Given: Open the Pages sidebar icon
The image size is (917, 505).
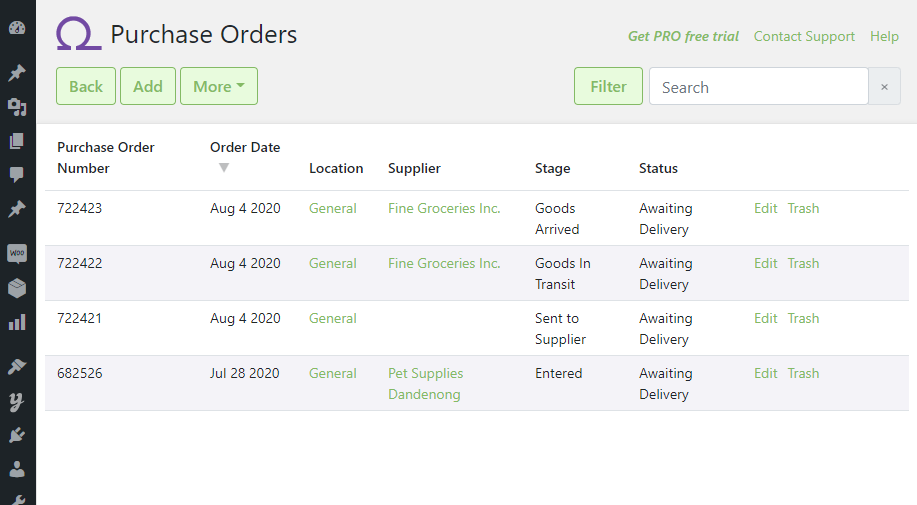Looking at the screenshot, I should [17, 141].
